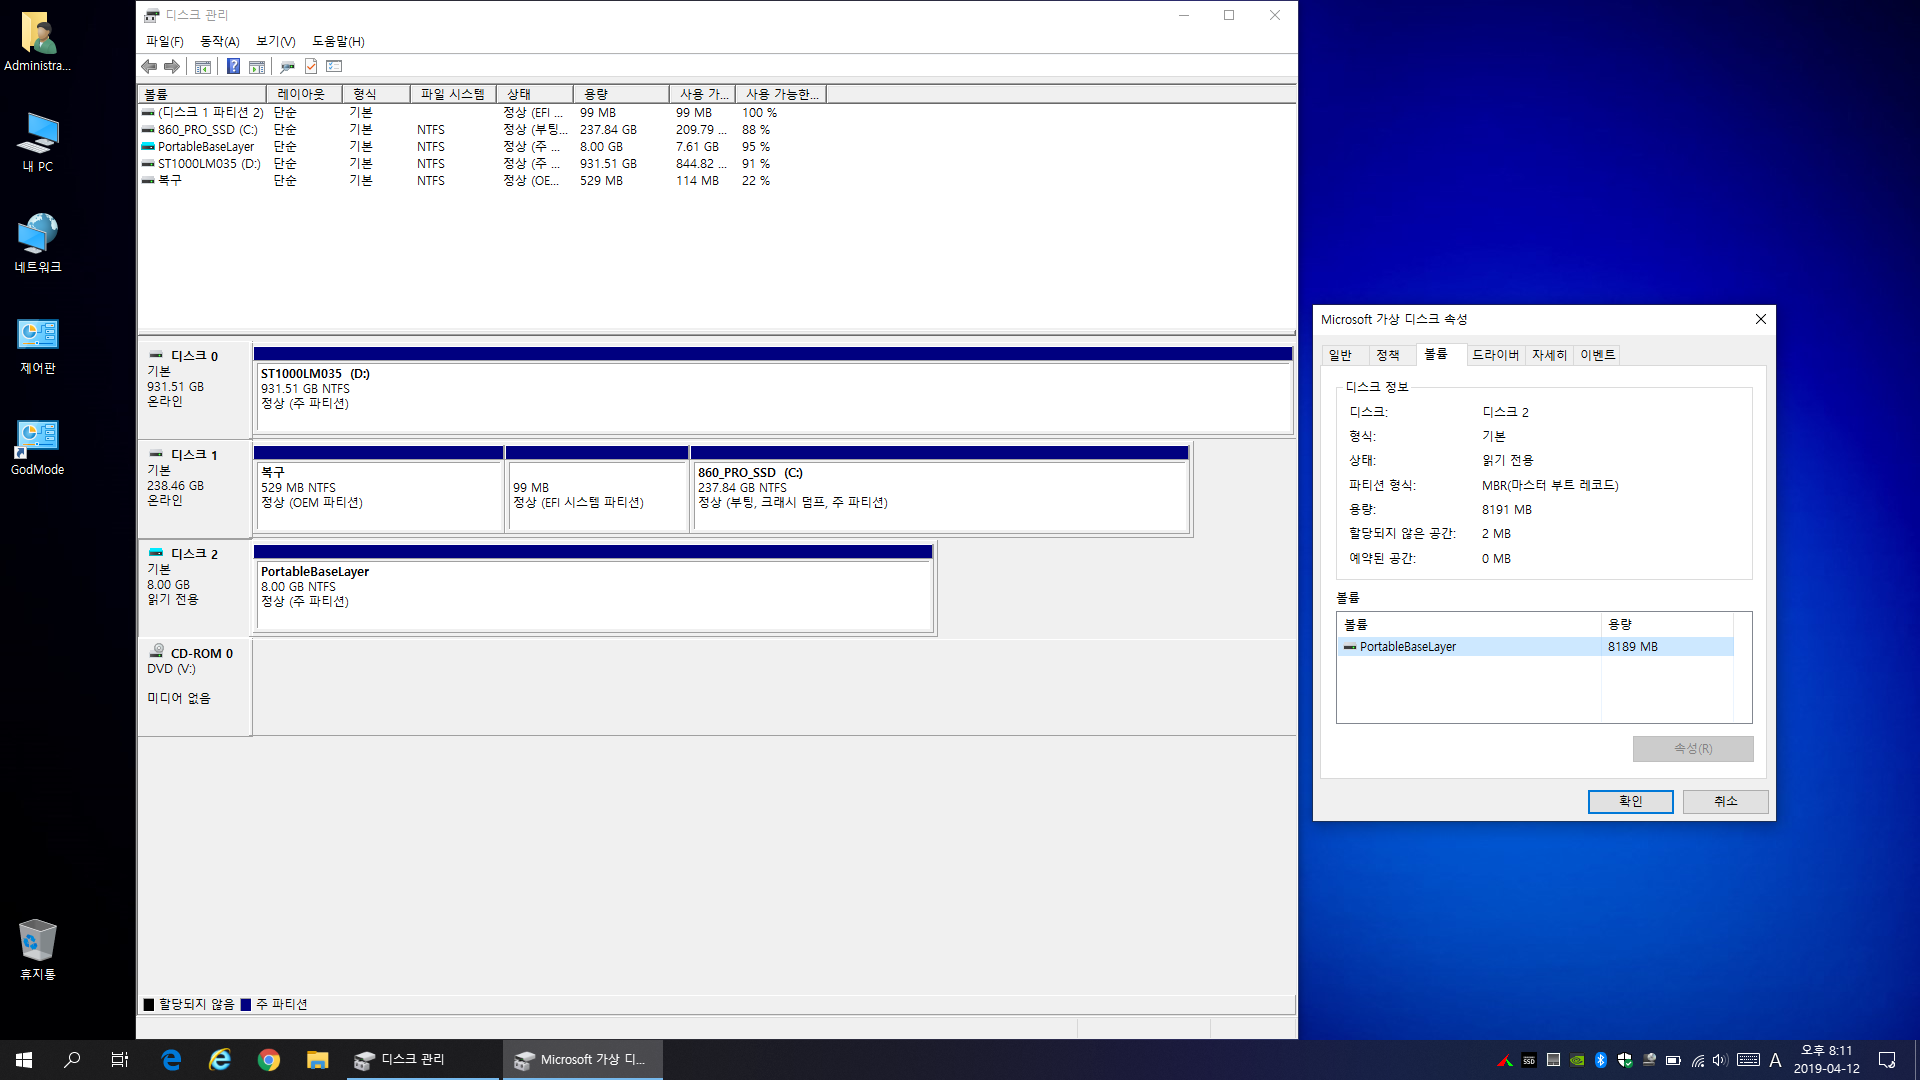This screenshot has height=1080, width=1920.
Task: Launch Google Chrome from taskbar
Action: click(x=269, y=1060)
